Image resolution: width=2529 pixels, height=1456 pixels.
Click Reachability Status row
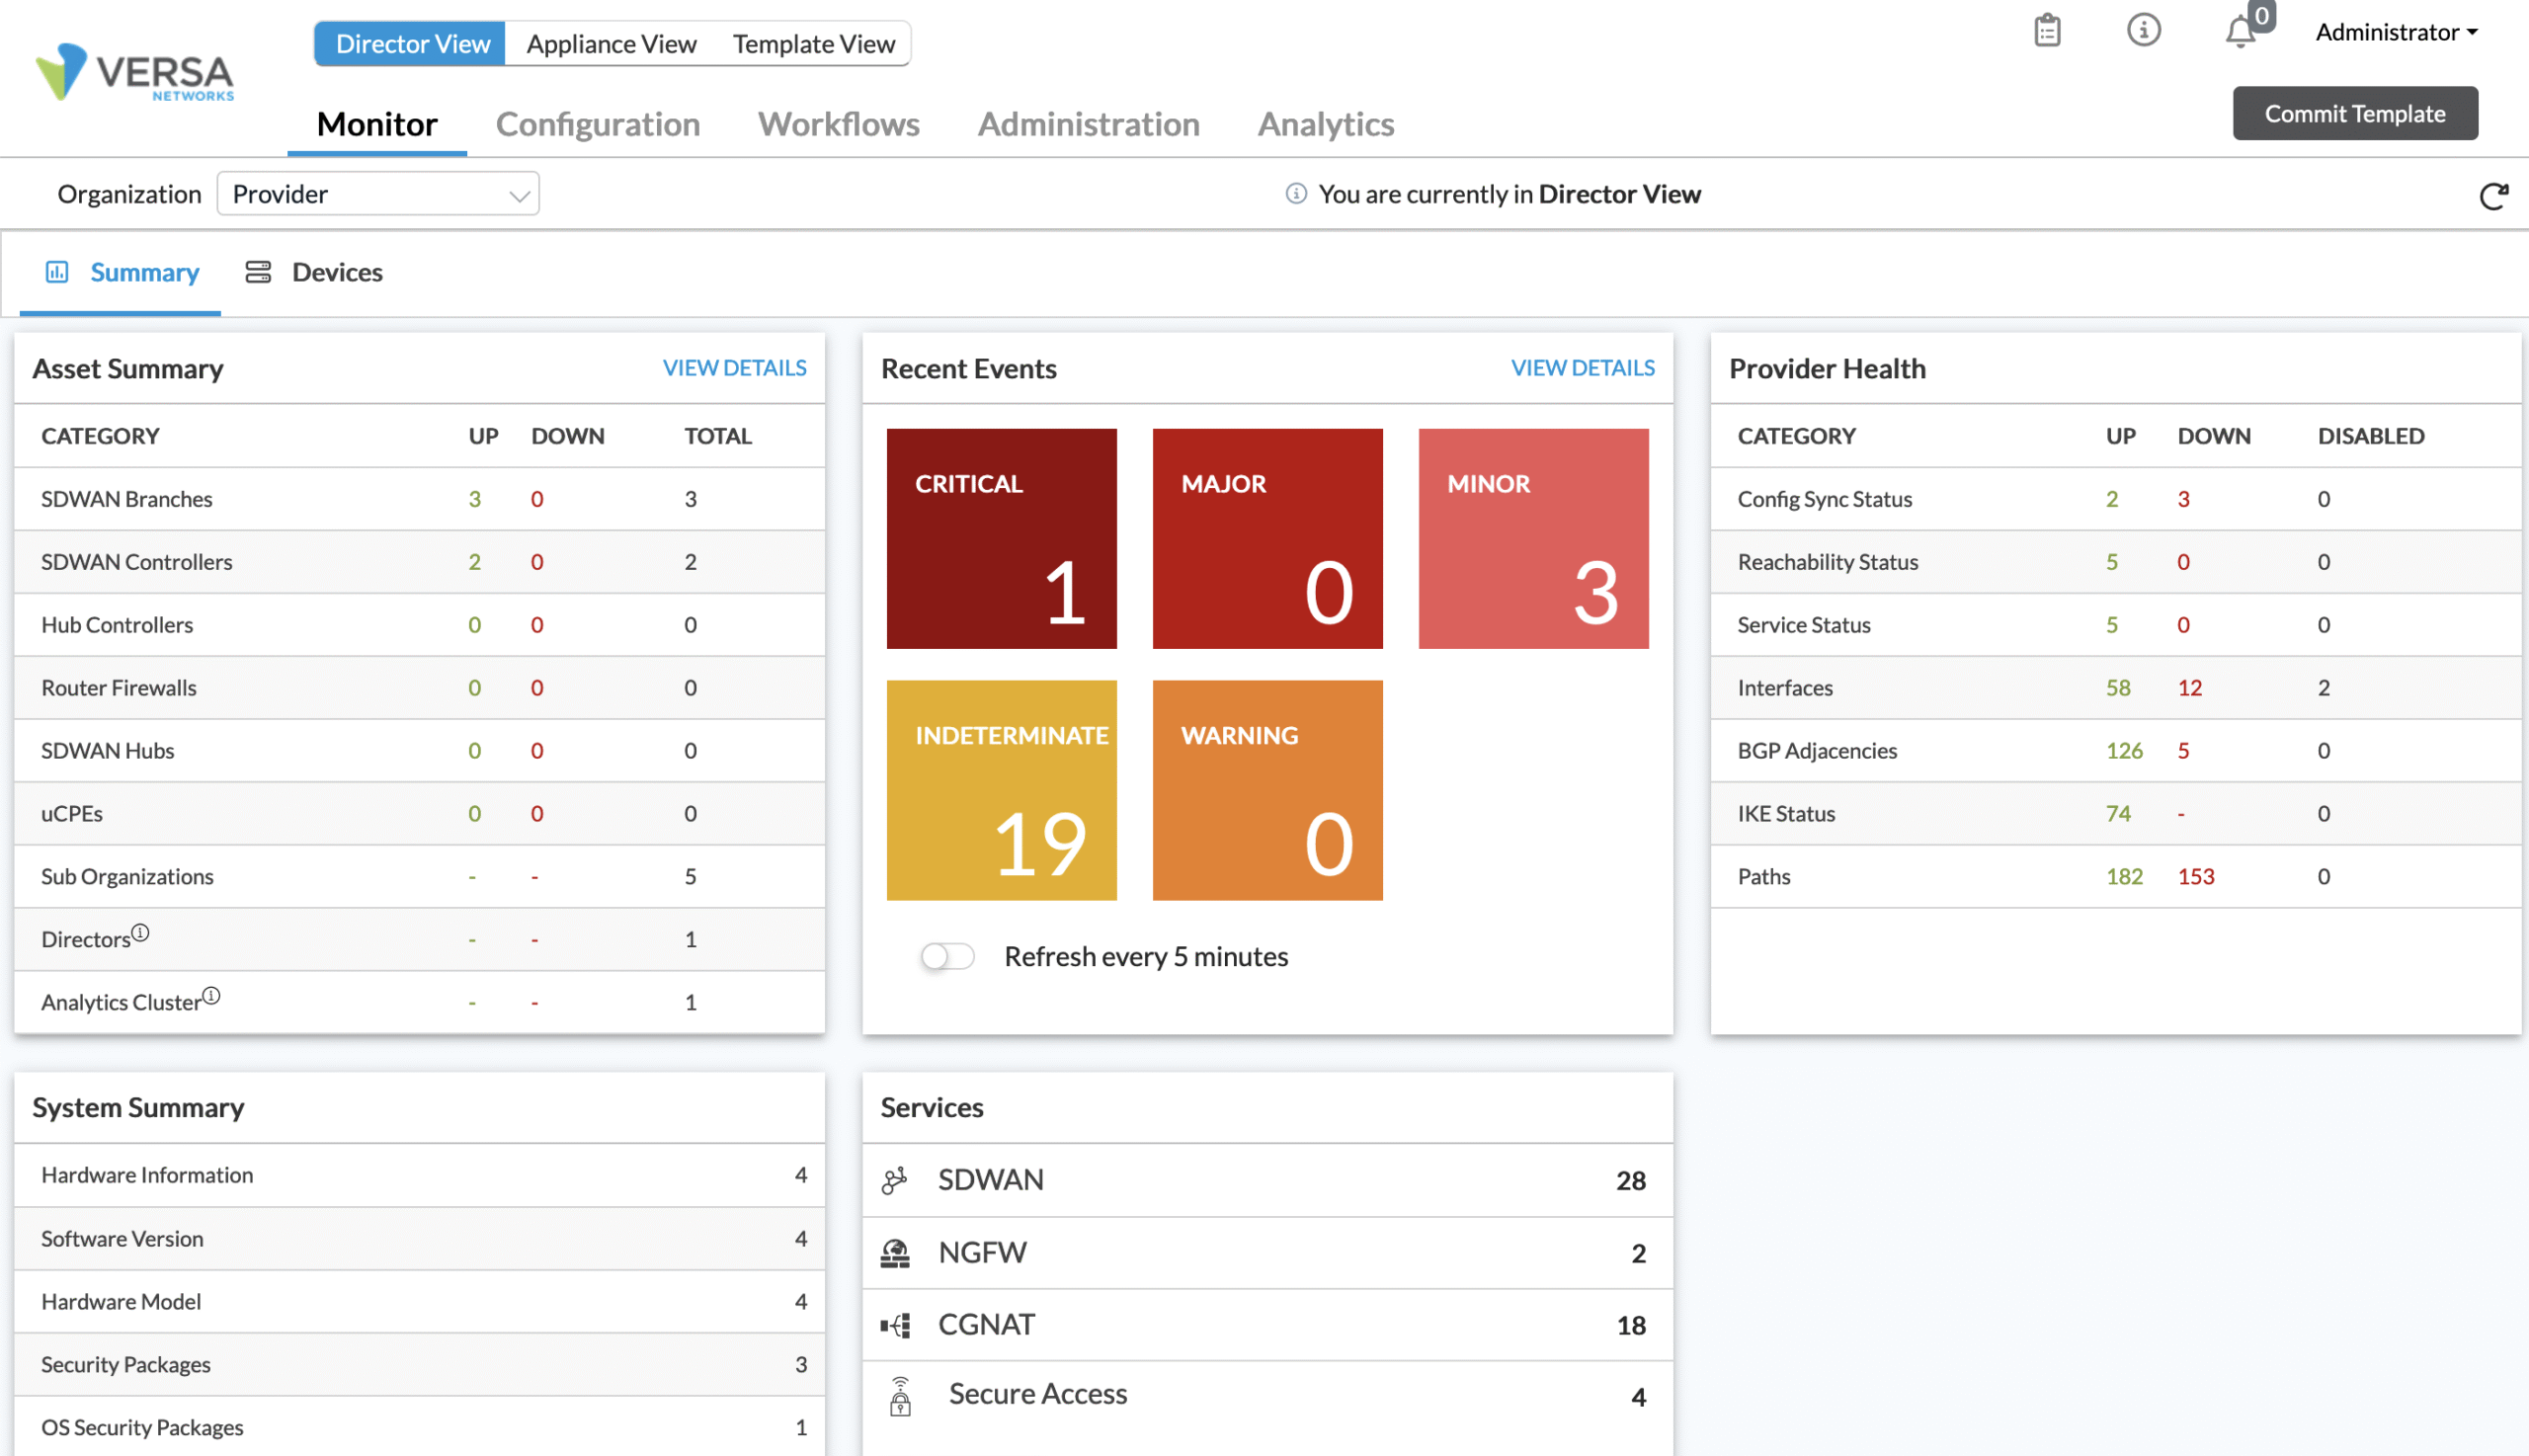coord(2115,562)
